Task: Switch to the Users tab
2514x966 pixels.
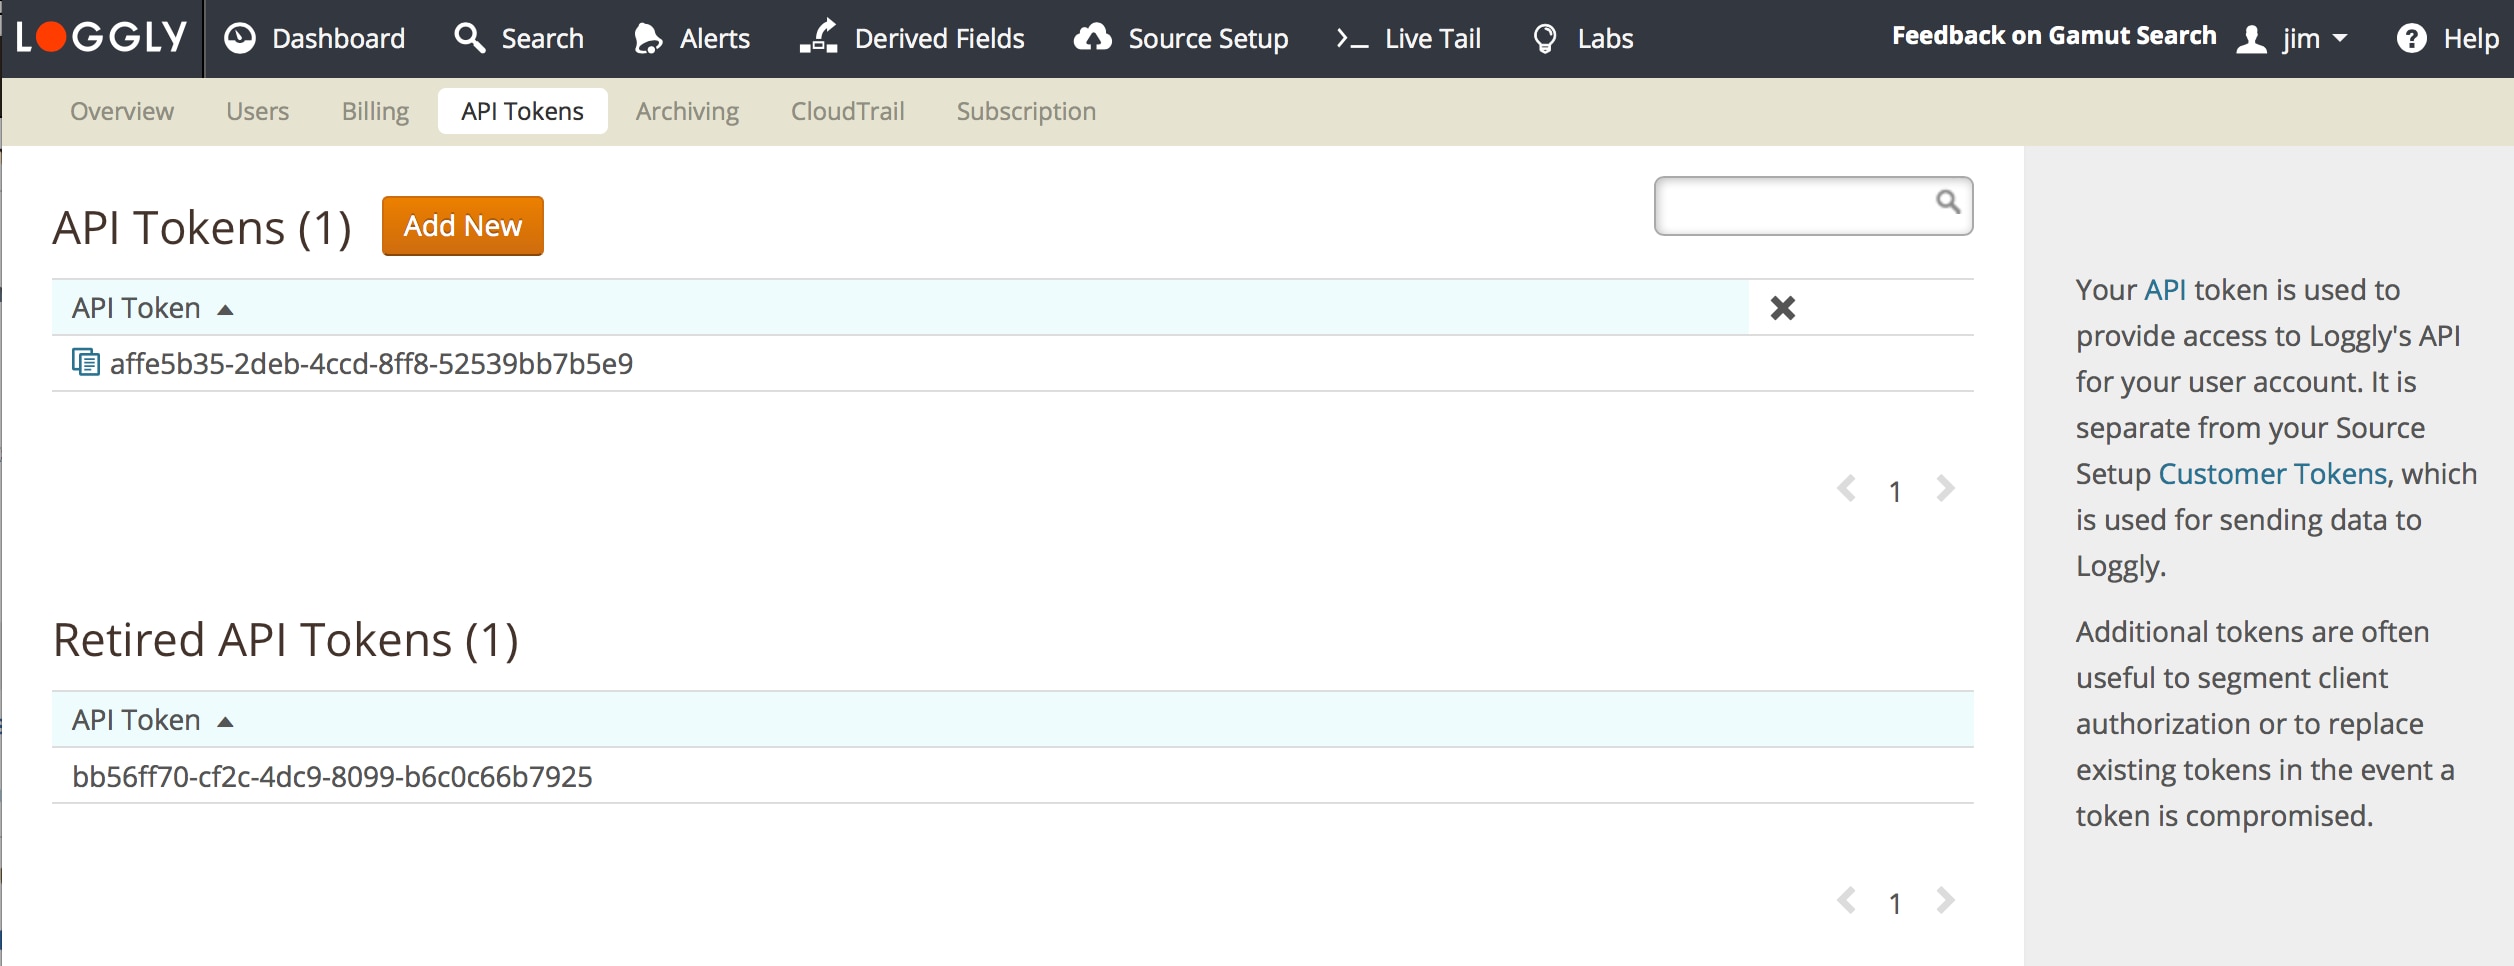Action: point(257,111)
